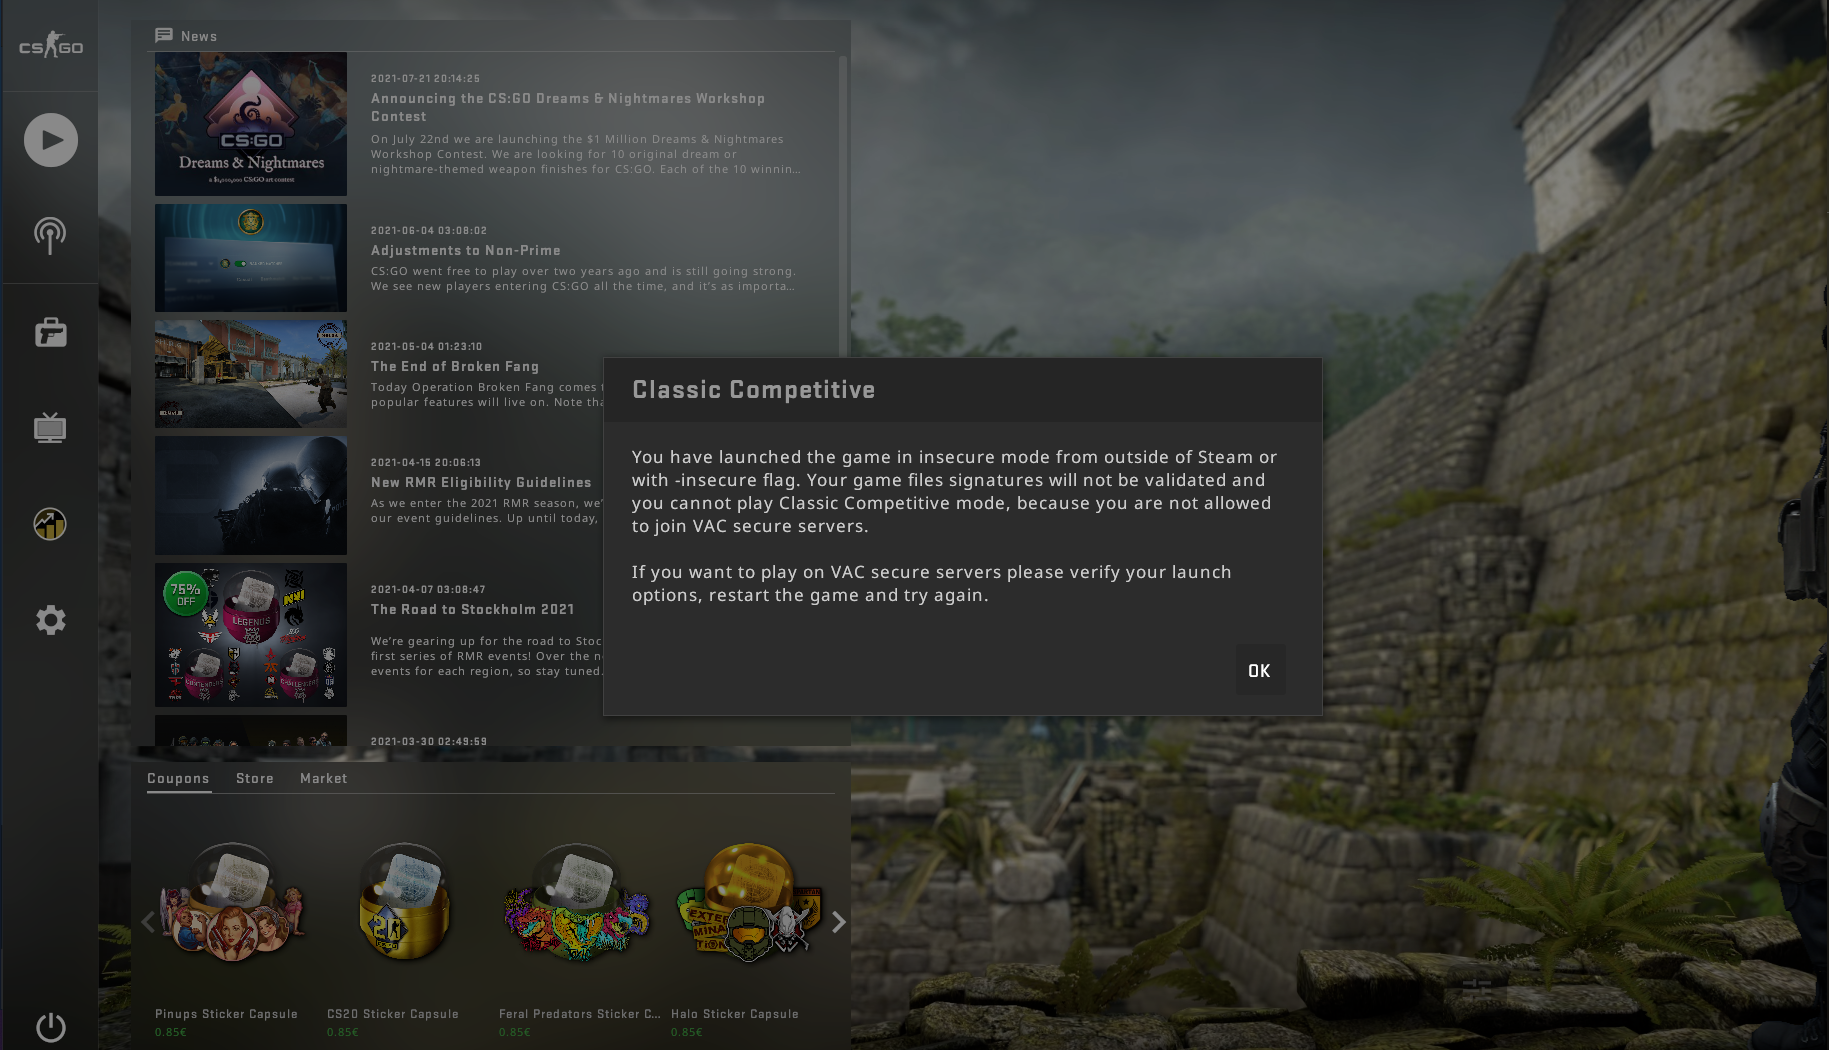Click the CS:GO logo home icon
Screen dimensions: 1829x1050
click(51, 45)
